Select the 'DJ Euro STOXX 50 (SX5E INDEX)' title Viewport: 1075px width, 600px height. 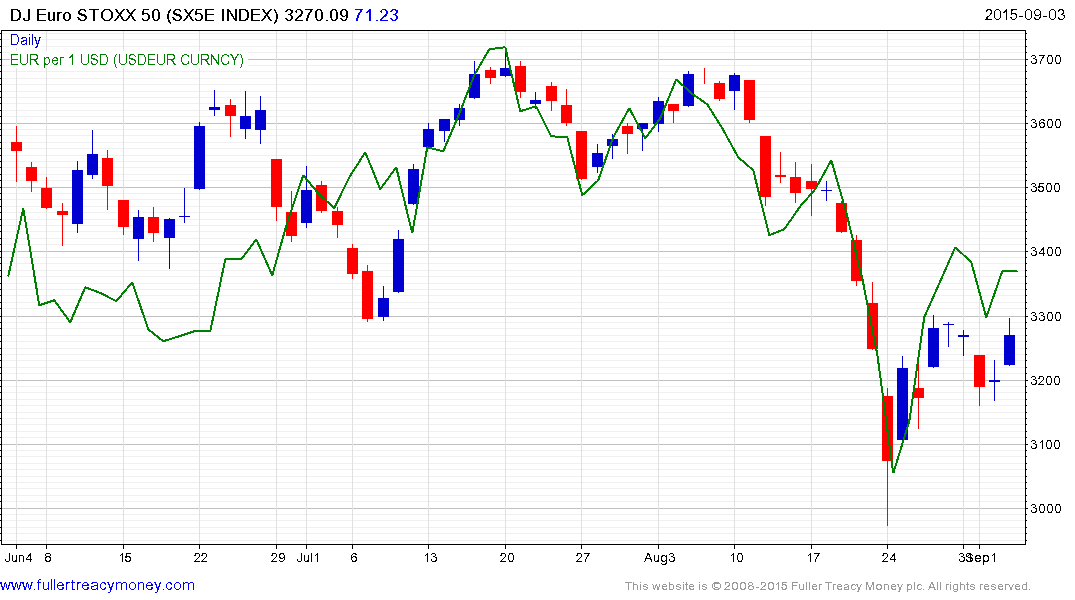pyautogui.click(x=145, y=15)
